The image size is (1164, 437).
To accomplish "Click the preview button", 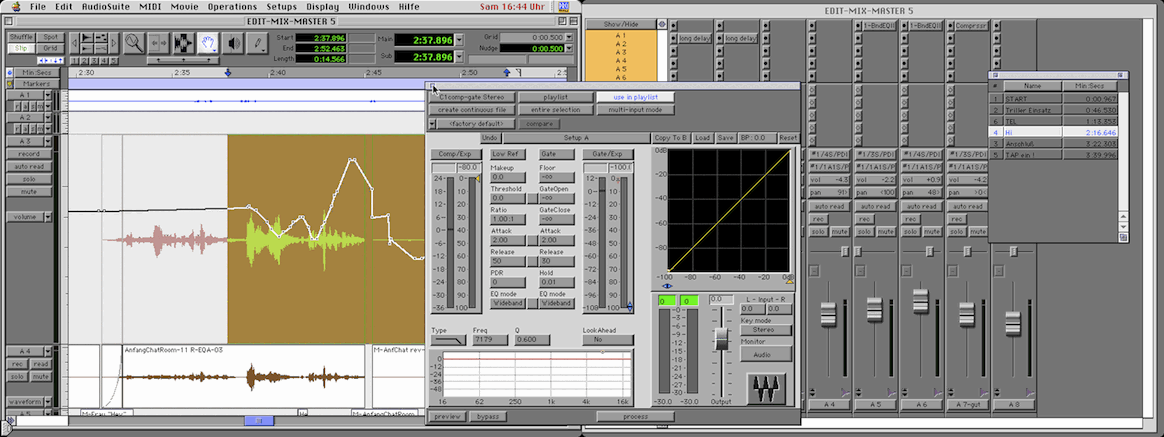I will (448, 417).
